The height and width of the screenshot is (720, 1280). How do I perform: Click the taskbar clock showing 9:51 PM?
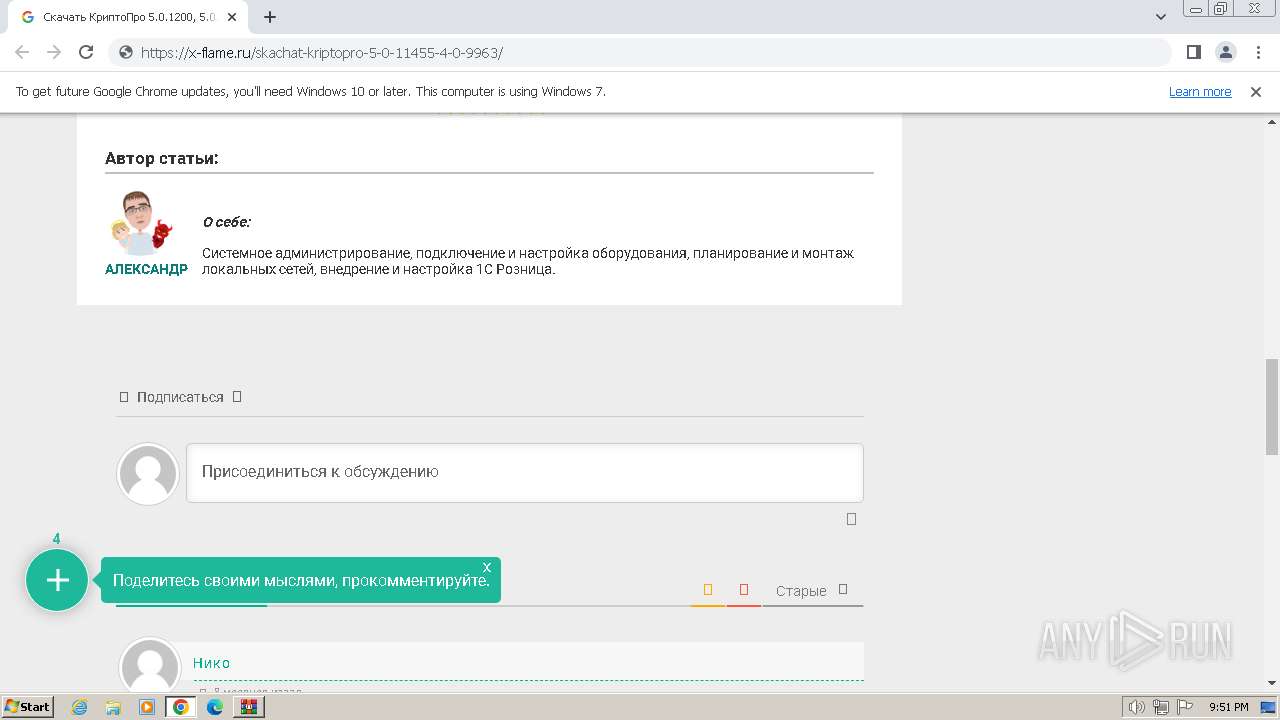1229,707
